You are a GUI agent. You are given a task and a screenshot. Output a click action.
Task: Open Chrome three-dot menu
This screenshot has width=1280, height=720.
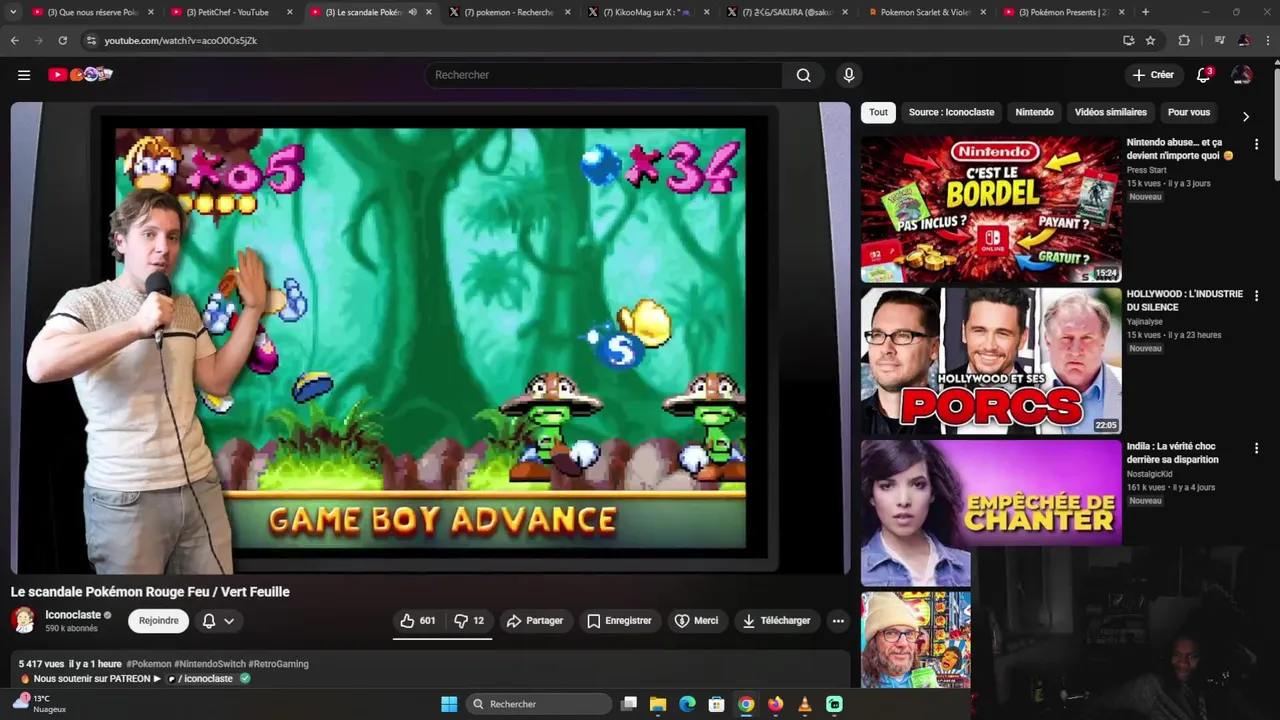click(x=1267, y=40)
